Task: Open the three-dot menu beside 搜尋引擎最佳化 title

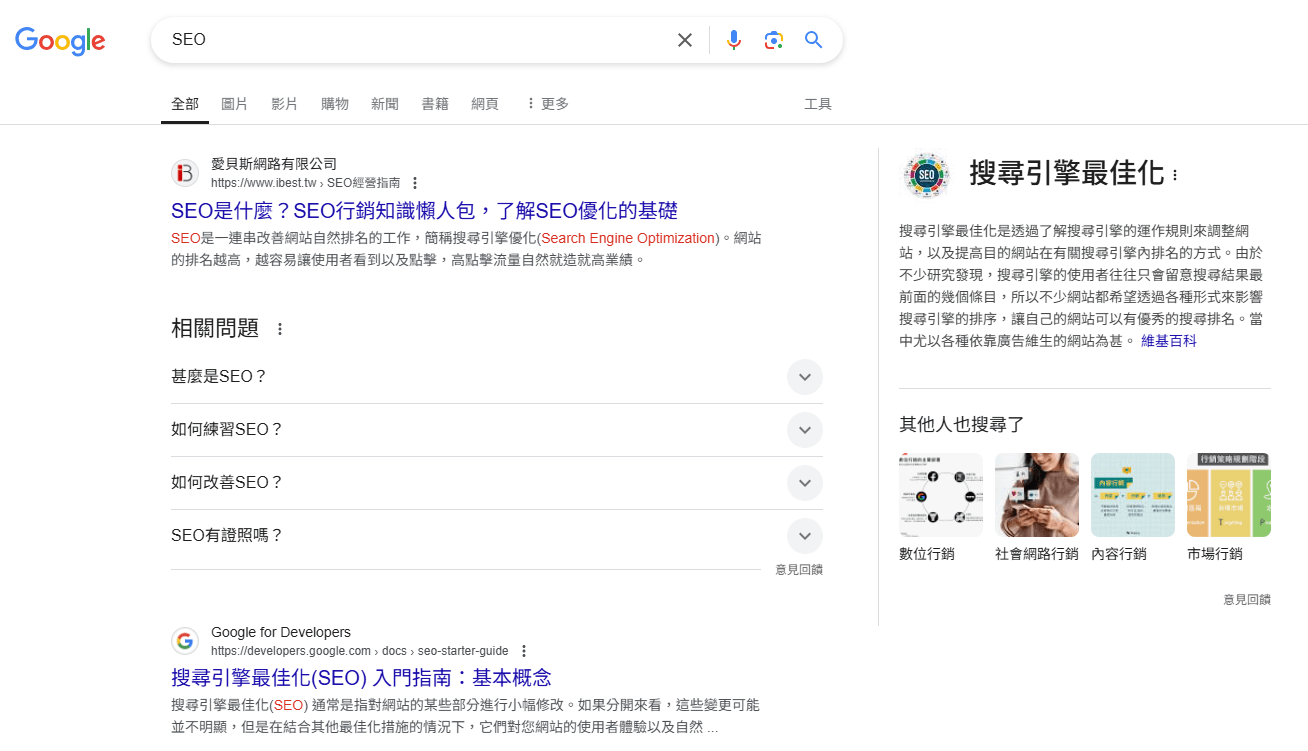Action: click(x=1175, y=175)
